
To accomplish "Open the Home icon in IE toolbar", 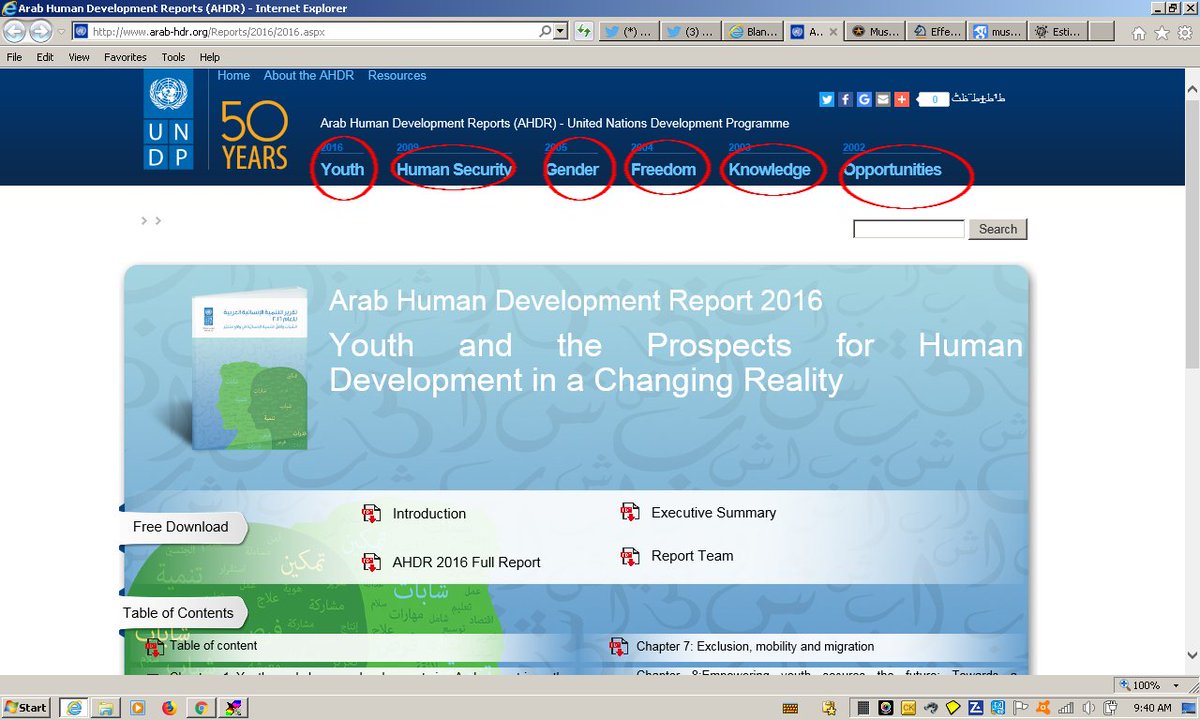I will coord(1140,32).
